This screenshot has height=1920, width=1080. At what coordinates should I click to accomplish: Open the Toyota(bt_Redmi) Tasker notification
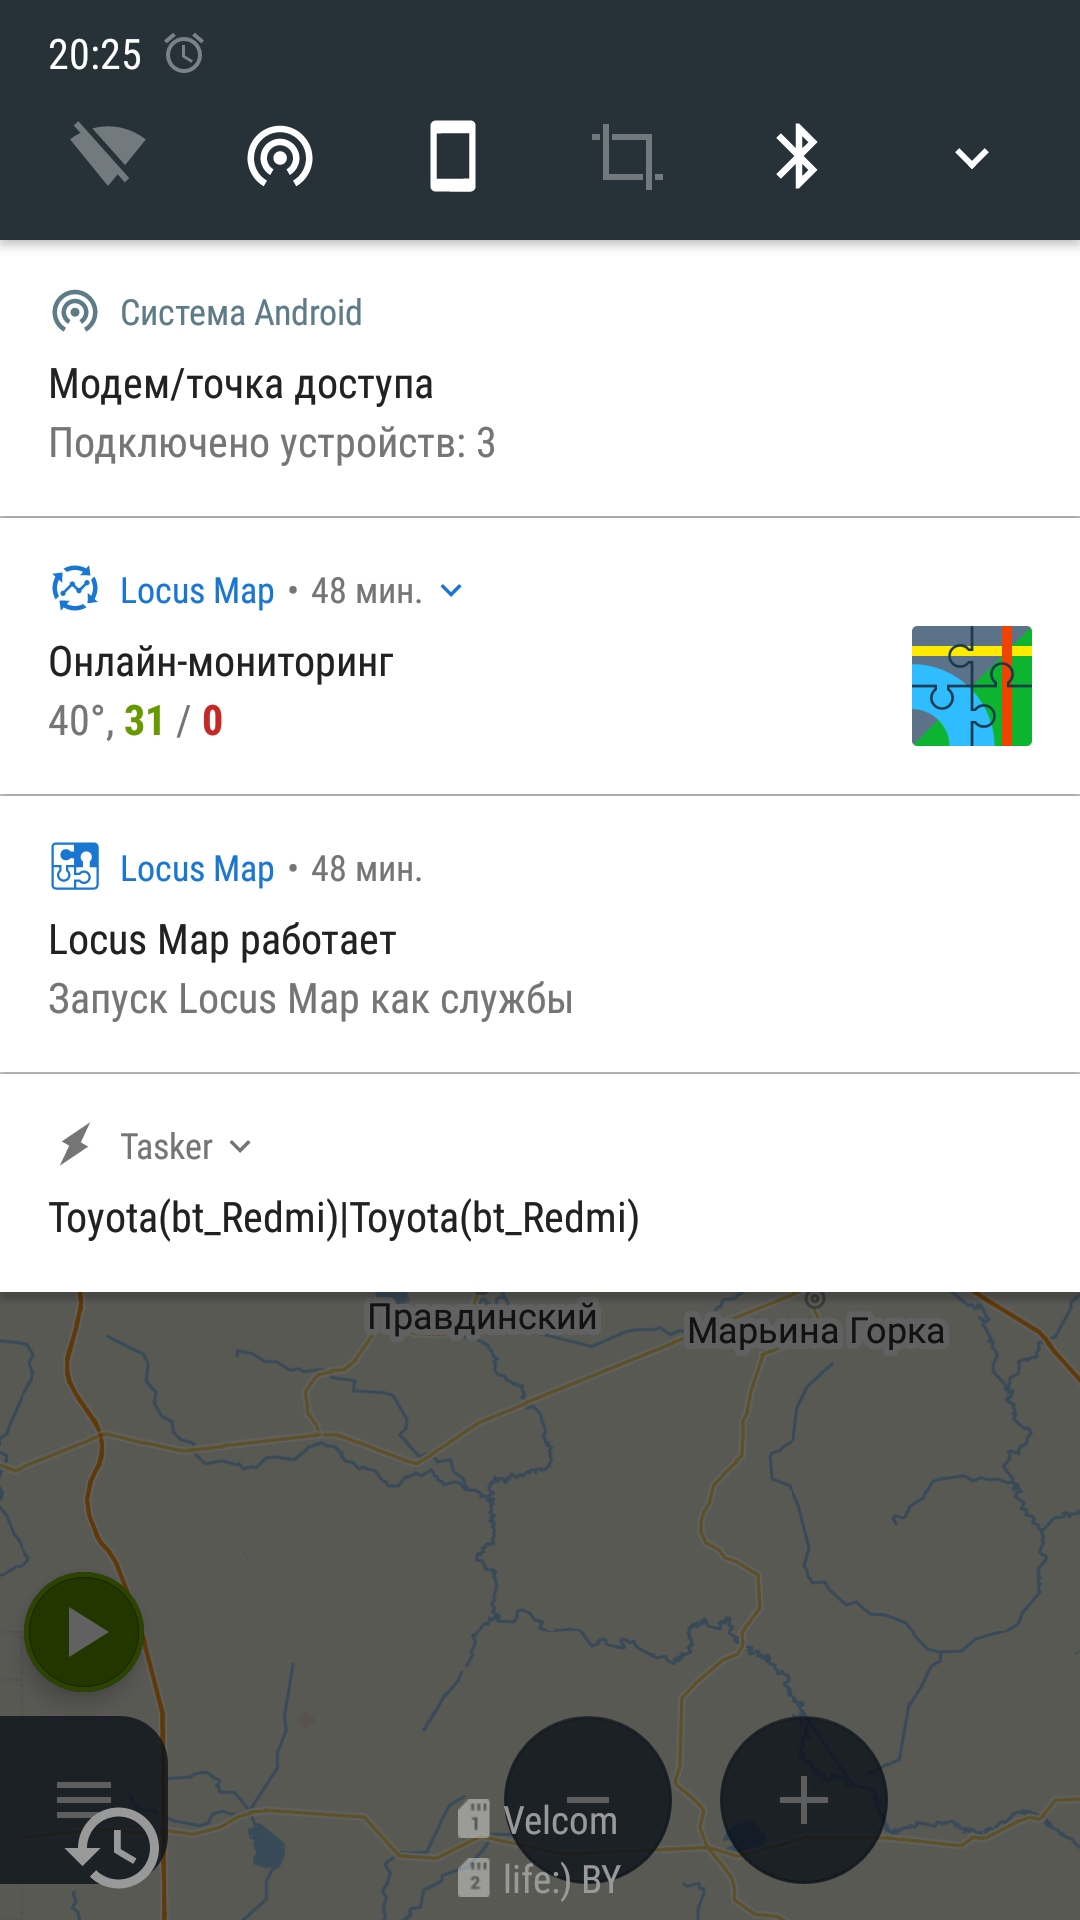coord(540,1183)
